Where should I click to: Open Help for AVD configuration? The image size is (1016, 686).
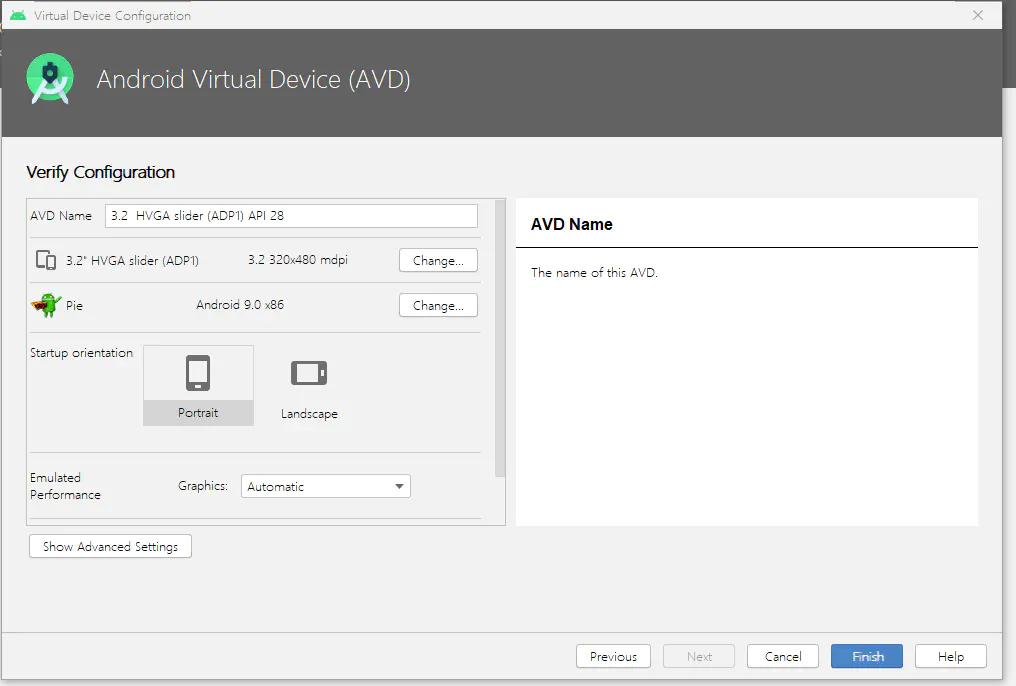click(951, 656)
